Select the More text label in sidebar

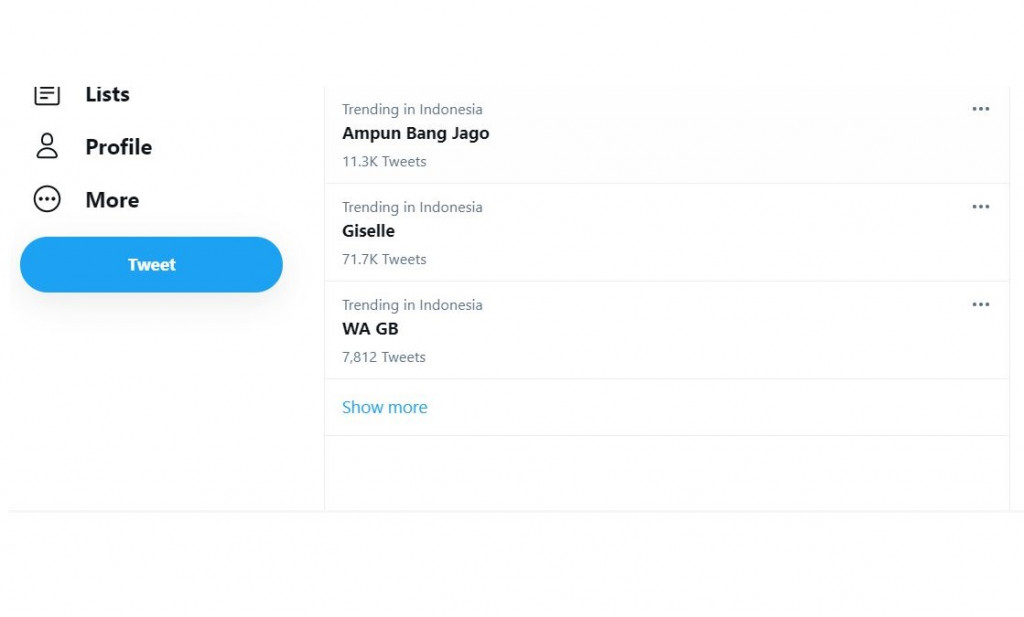click(x=112, y=200)
